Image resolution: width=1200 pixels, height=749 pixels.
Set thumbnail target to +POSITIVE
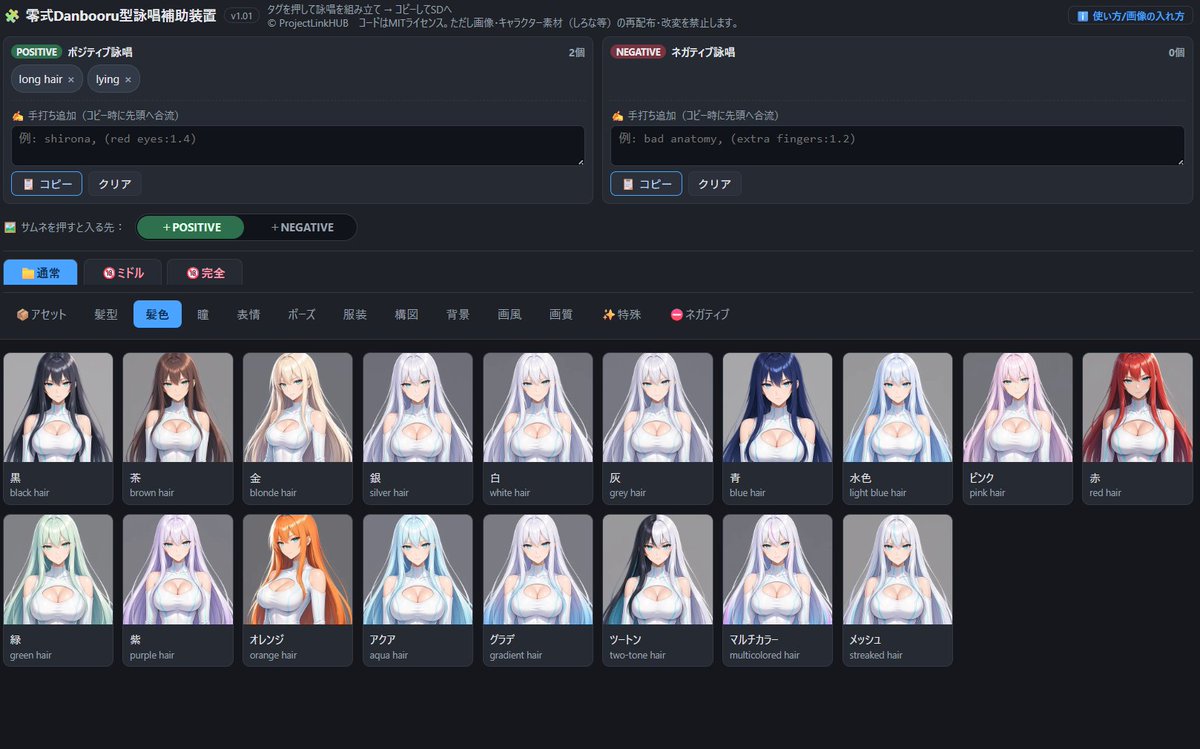[x=191, y=227]
